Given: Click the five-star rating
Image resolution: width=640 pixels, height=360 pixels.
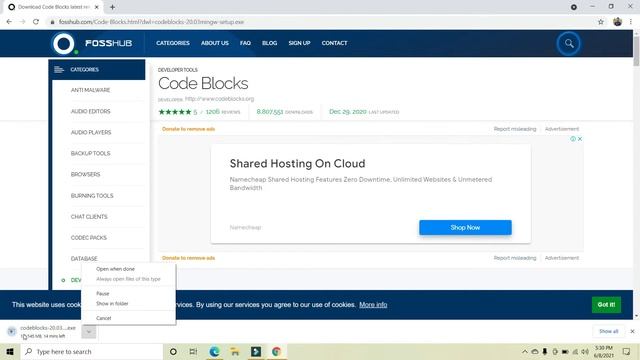Looking at the screenshot, I should coord(175,112).
